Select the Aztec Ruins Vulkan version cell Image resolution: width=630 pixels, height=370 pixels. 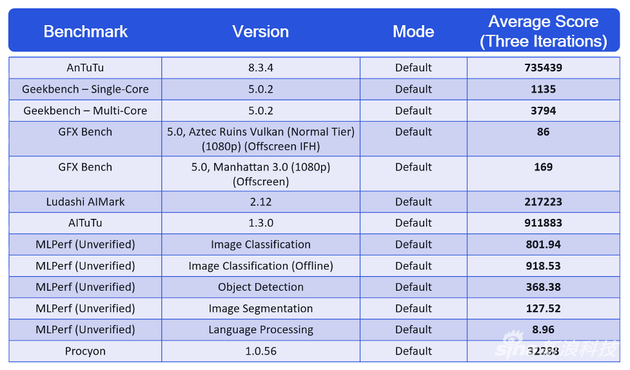pos(261,139)
